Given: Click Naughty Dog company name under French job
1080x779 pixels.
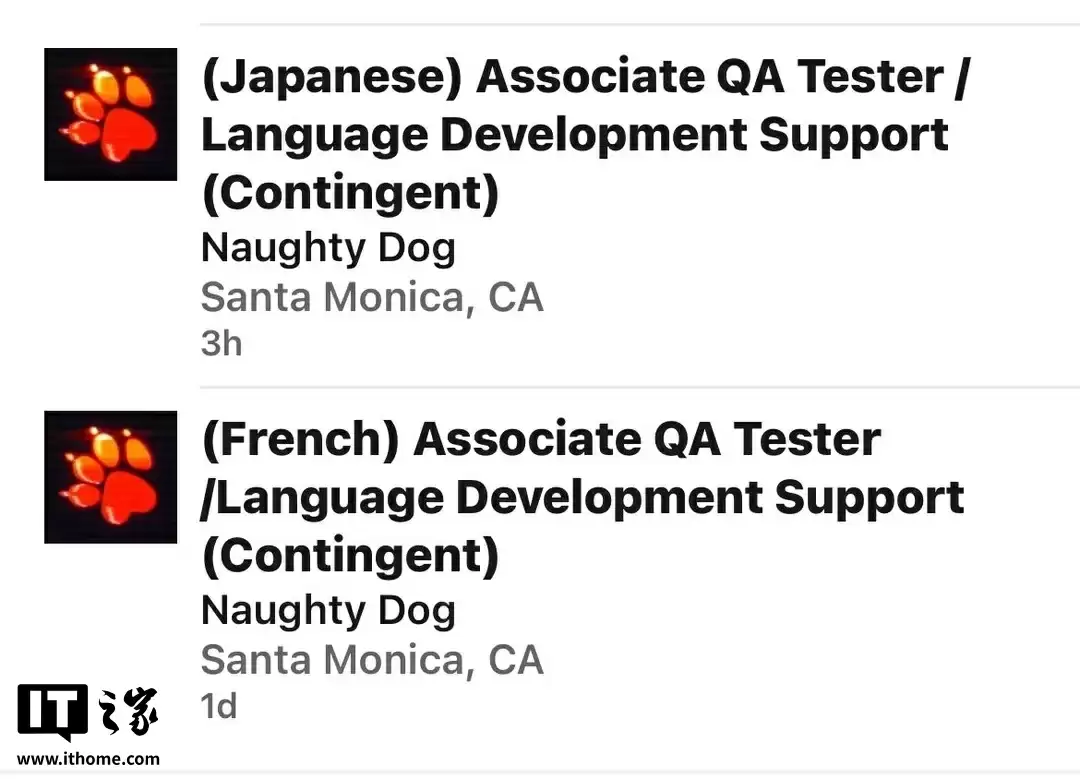Looking at the screenshot, I should click(328, 611).
